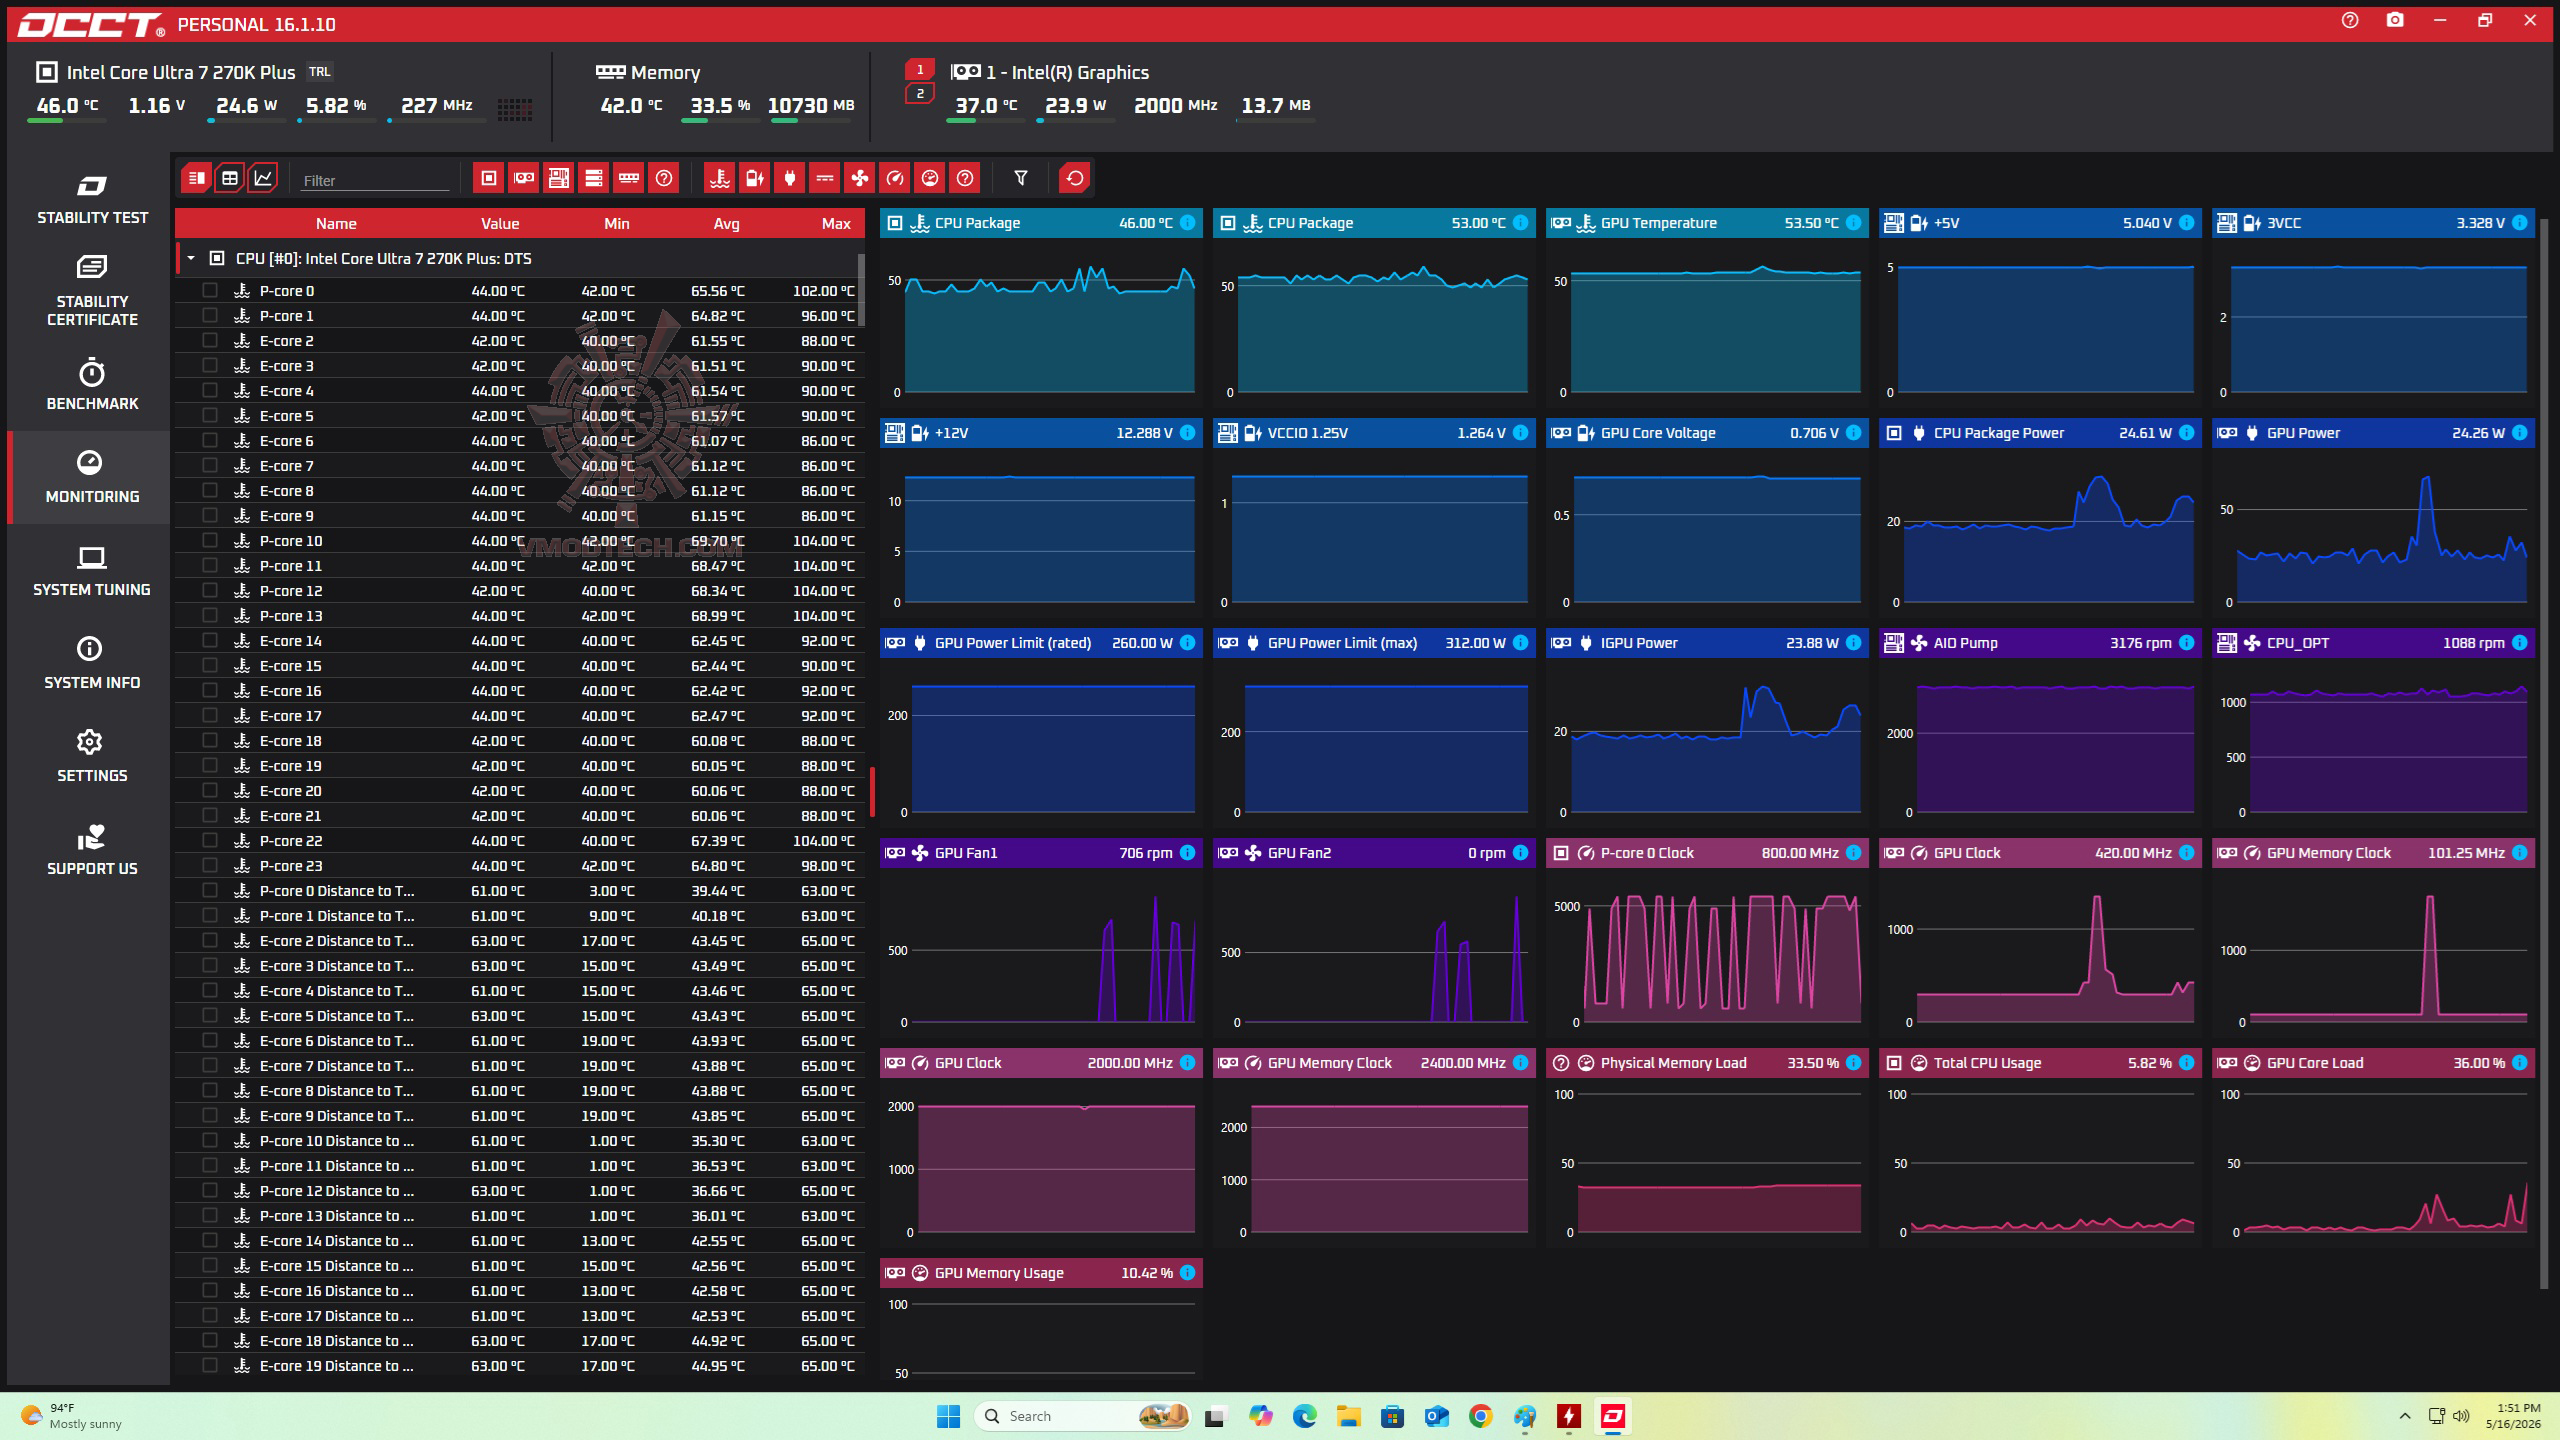Show info for AIO Pump graph
Viewport: 2560px width, 1440px height.
pos(2186,643)
